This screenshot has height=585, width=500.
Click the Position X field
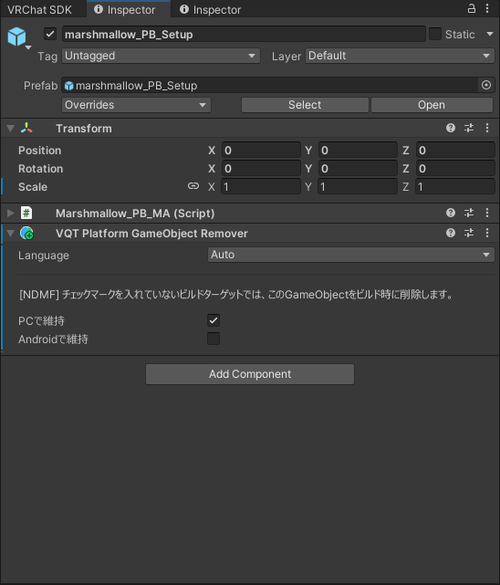point(261,150)
